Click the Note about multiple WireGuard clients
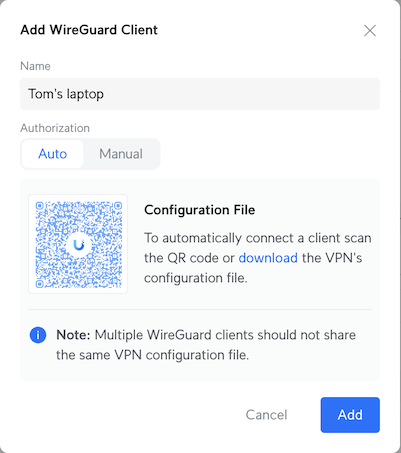Image resolution: width=401 pixels, height=453 pixels. (206, 345)
